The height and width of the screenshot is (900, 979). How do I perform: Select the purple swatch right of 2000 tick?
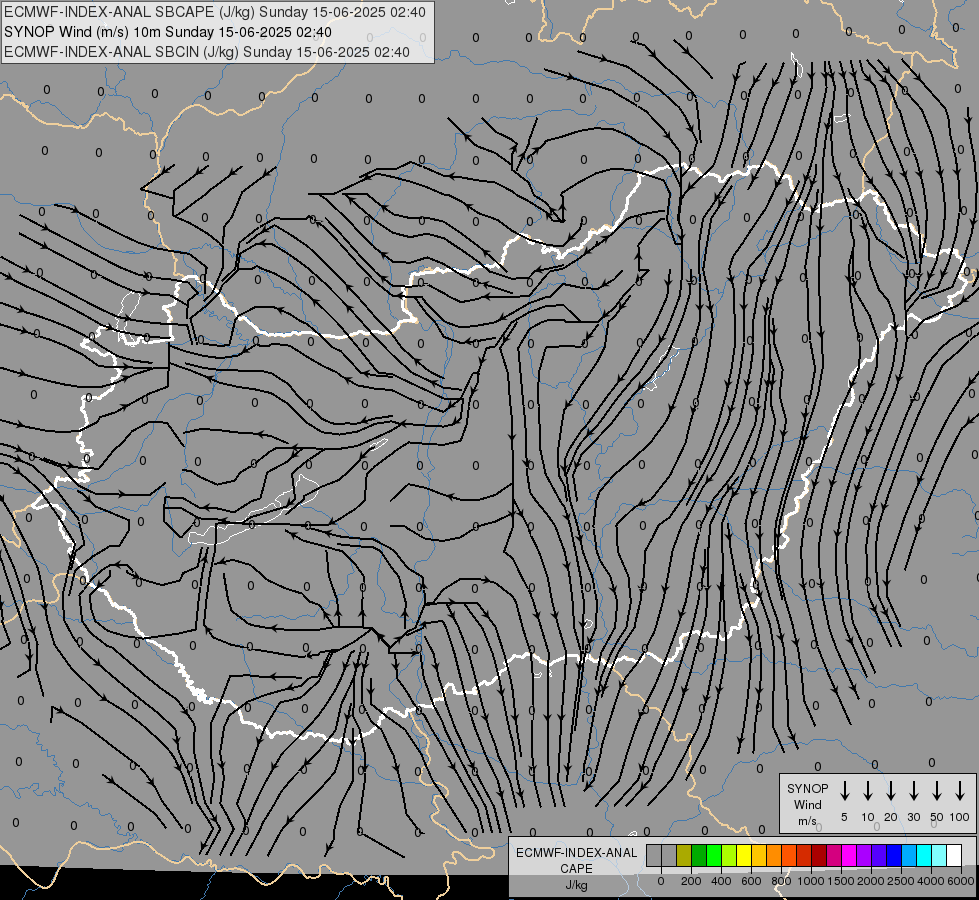click(878, 855)
